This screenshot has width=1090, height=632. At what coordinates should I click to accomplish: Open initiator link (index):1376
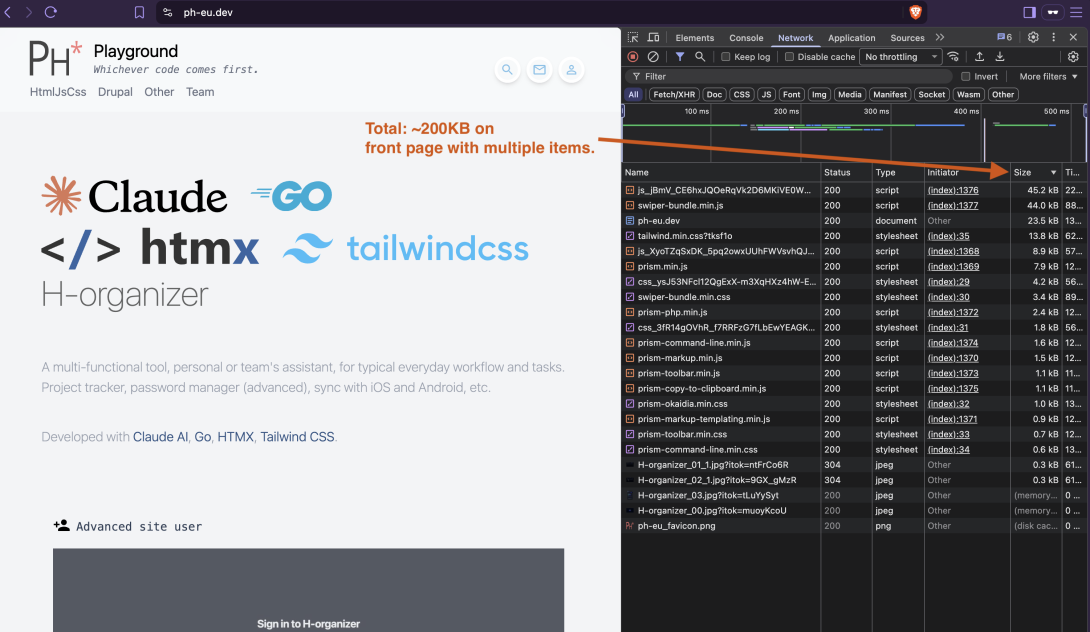point(953,190)
